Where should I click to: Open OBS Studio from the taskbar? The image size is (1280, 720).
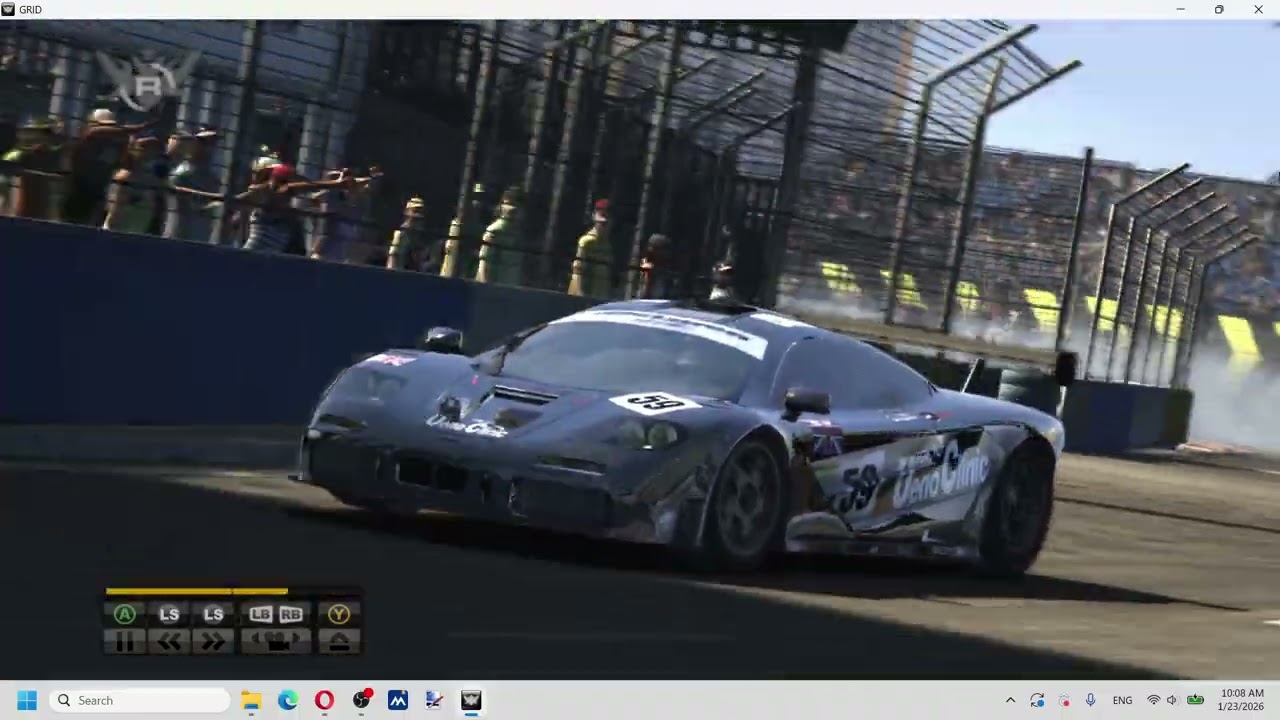(361, 700)
